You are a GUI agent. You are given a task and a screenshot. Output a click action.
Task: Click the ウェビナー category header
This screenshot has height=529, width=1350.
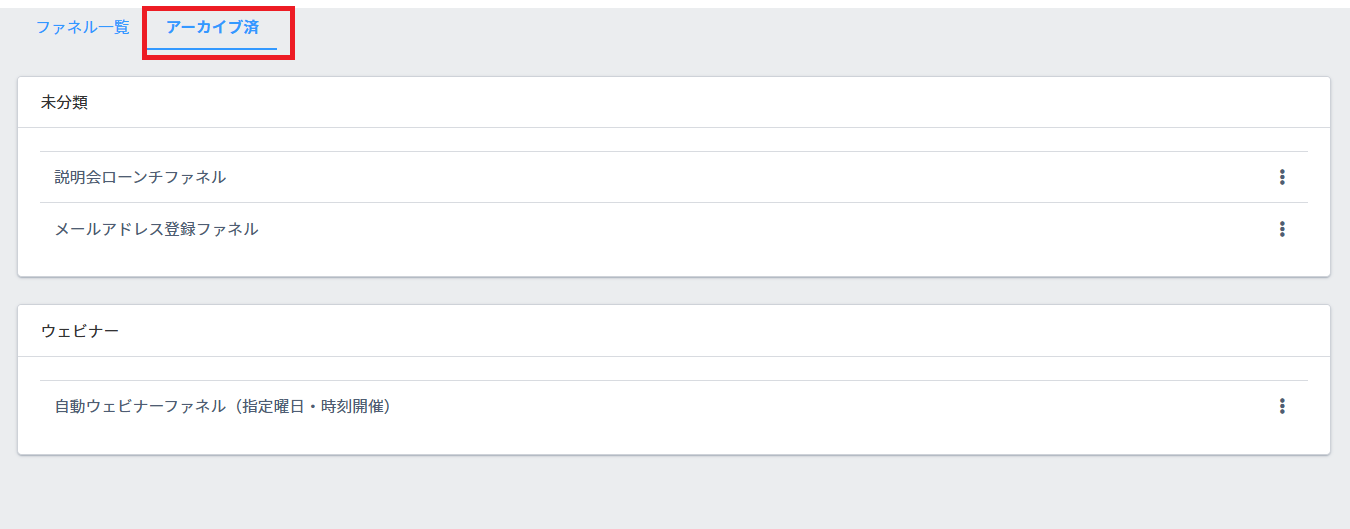click(80, 331)
